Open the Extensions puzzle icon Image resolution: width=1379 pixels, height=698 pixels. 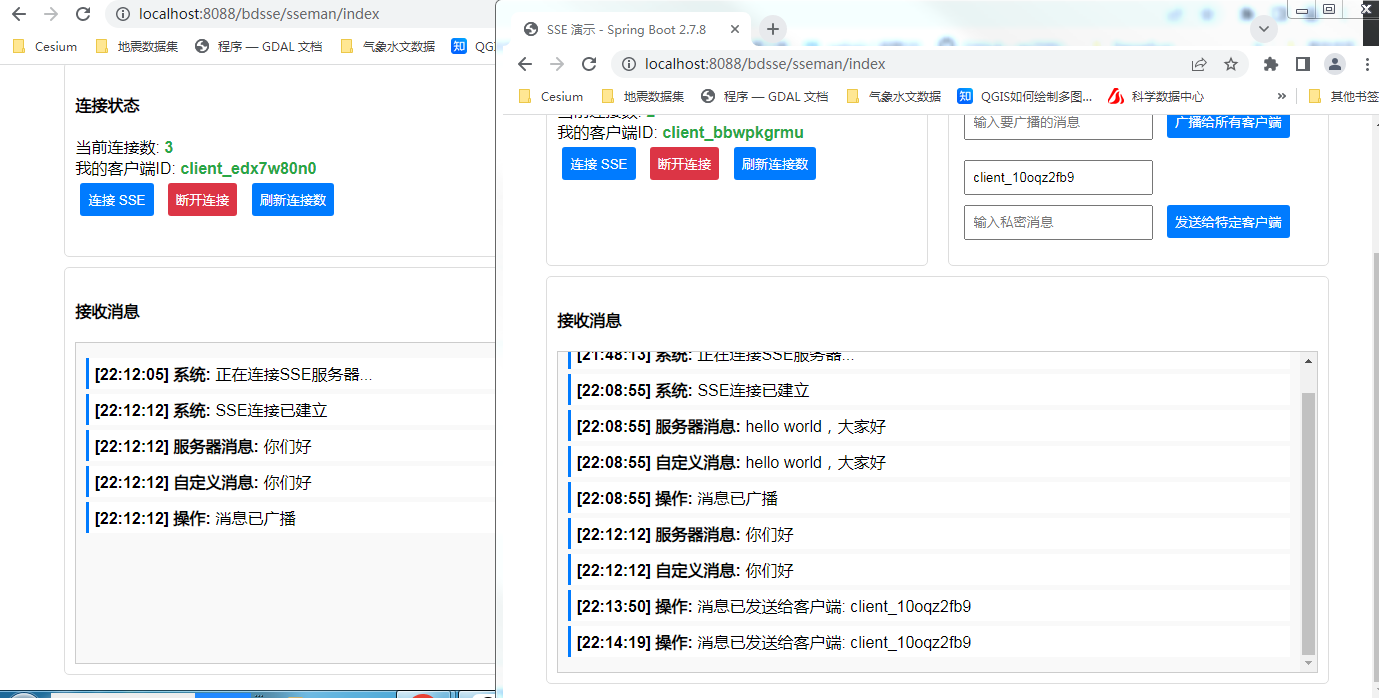pos(1271,64)
